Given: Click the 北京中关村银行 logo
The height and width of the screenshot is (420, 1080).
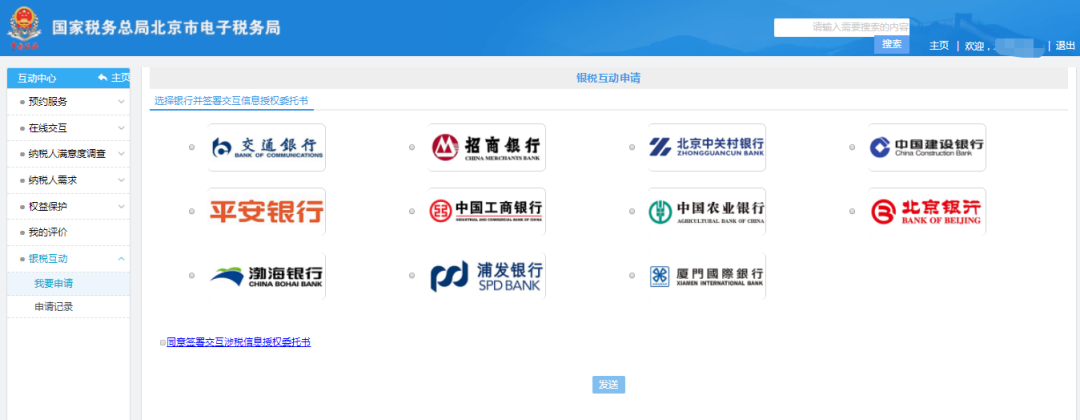Looking at the screenshot, I should (707, 147).
